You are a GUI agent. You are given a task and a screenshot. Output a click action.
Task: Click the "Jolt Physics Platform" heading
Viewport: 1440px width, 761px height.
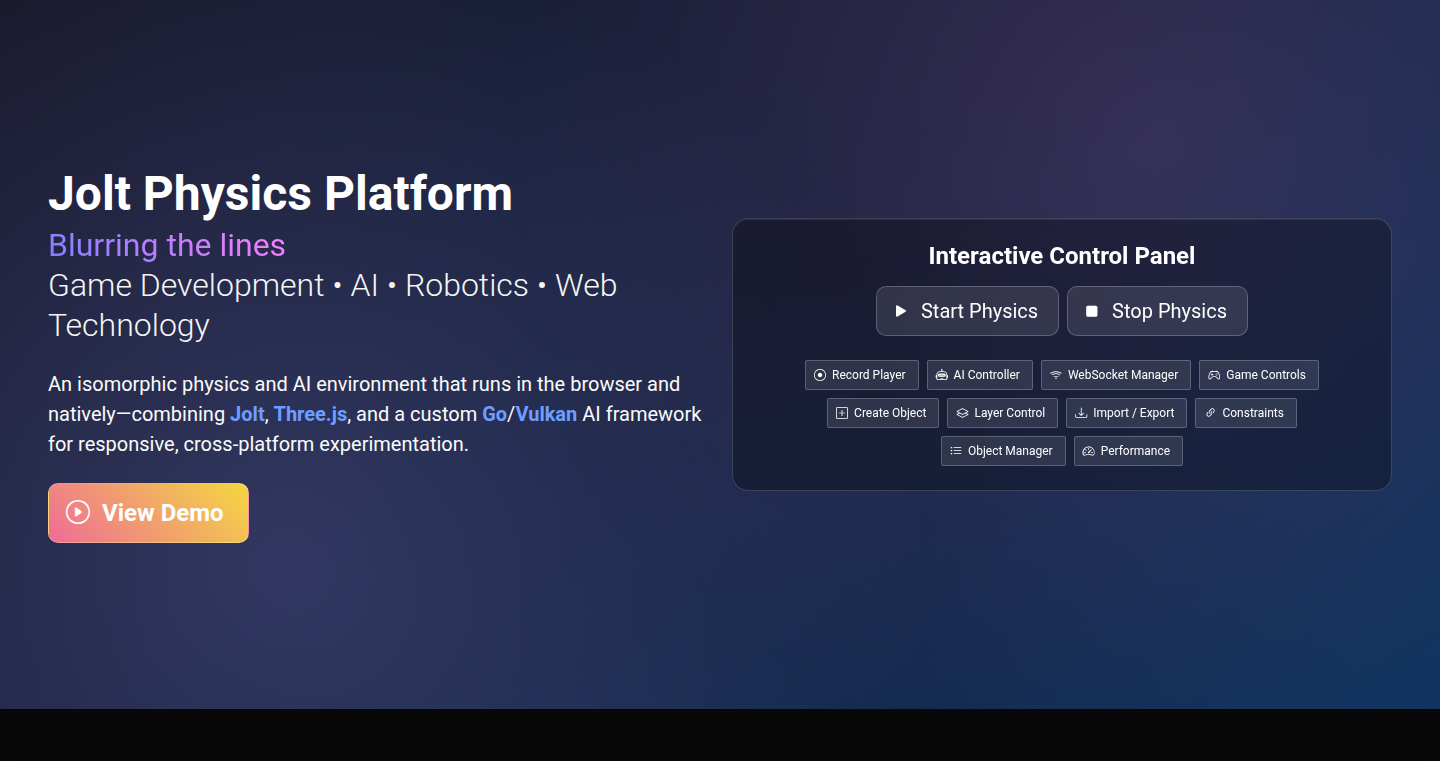coord(280,193)
